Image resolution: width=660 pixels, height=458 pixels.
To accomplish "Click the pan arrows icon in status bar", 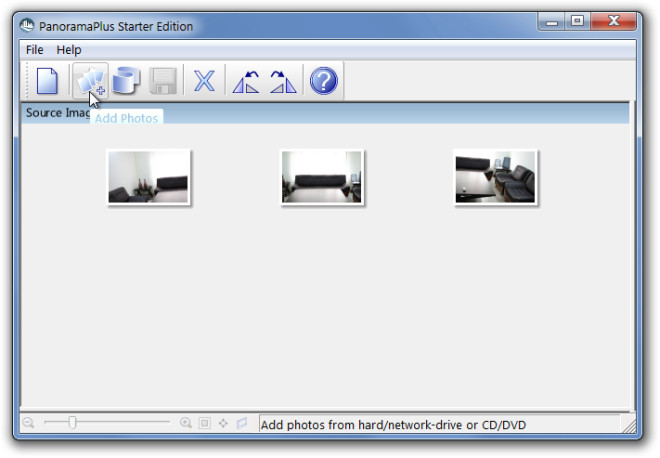I will coord(223,423).
